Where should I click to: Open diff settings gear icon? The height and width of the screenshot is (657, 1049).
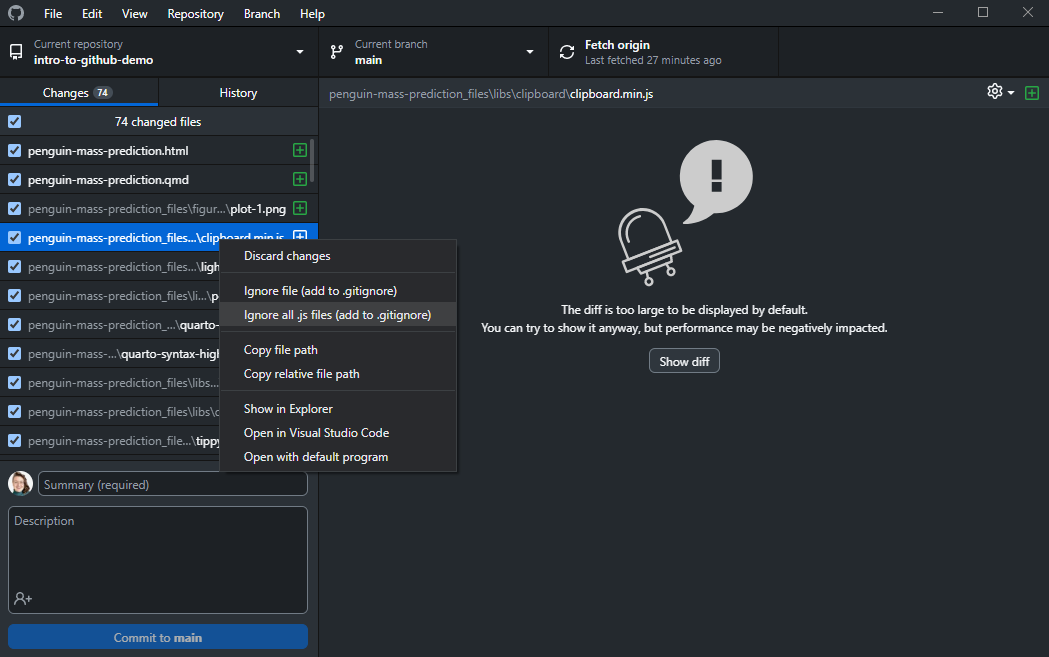995,92
